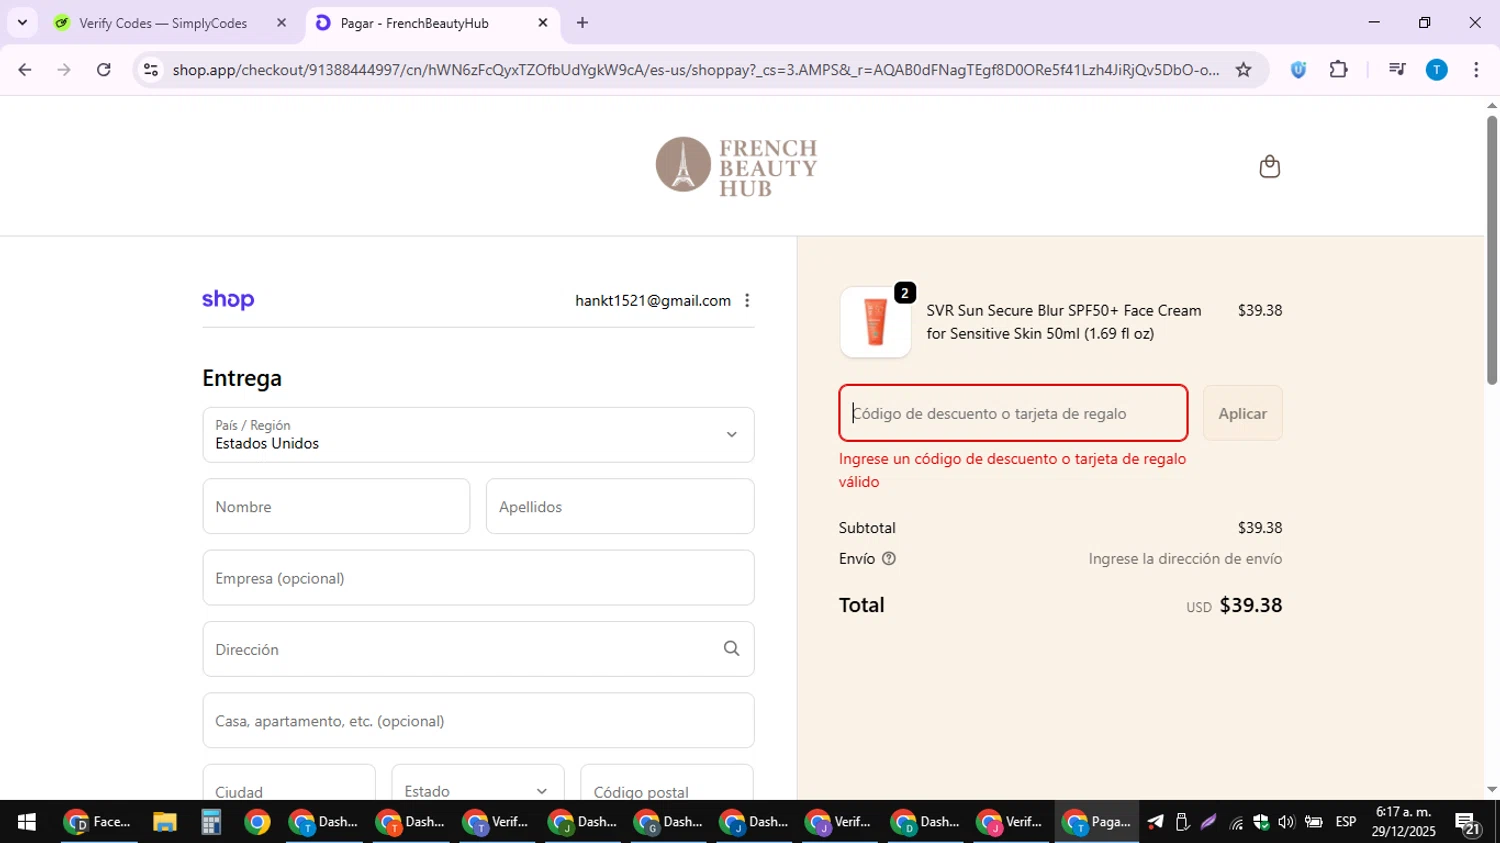Open Telegram tray icon
This screenshot has height=843, width=1500.
click(1155, 822)
